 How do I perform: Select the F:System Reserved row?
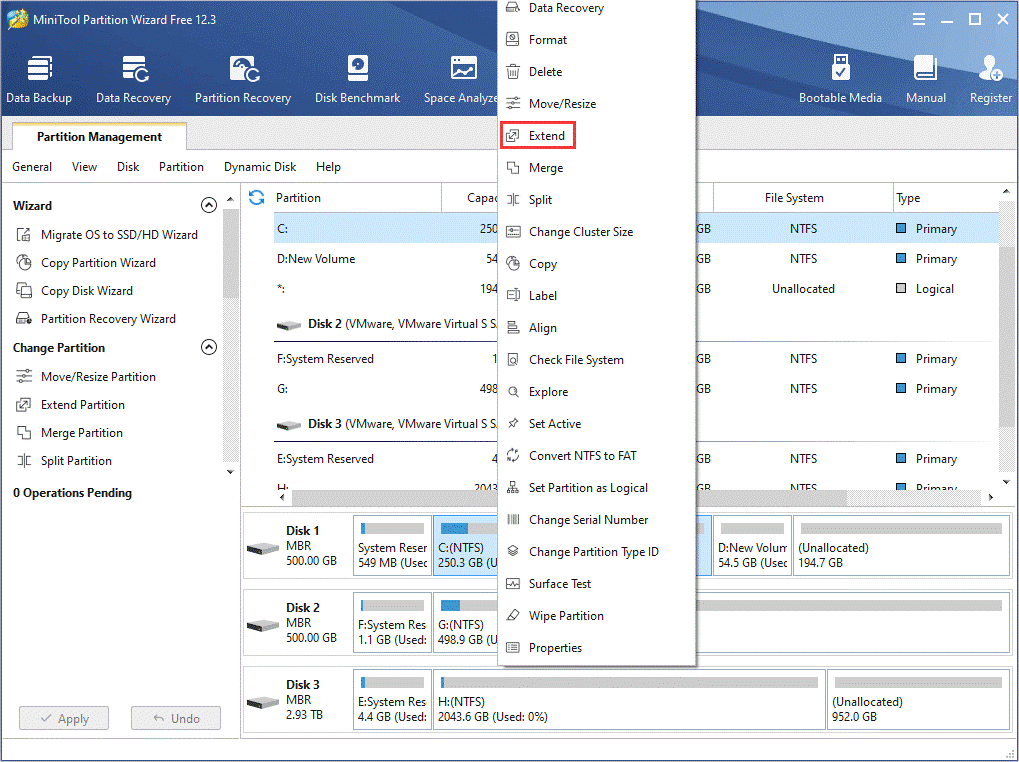tap(636, 359)
